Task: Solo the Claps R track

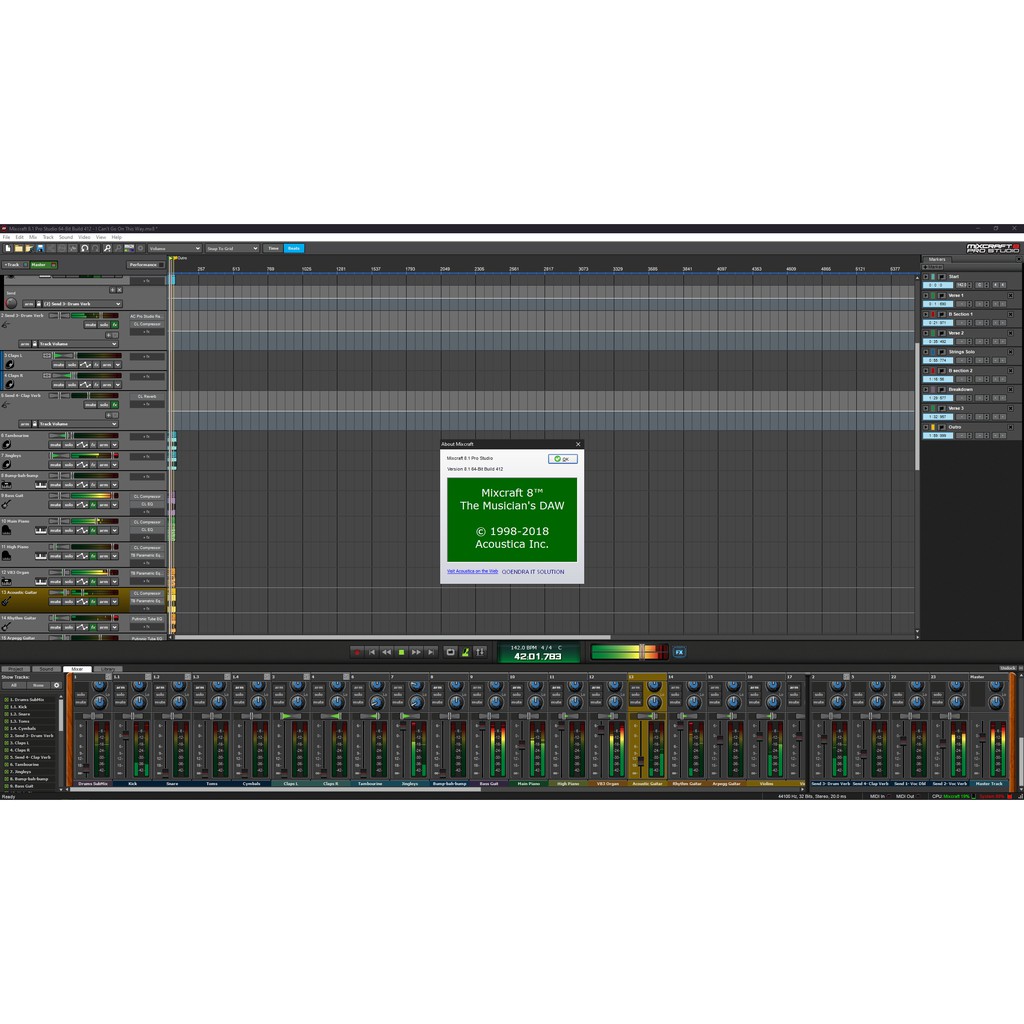Action: (x=72, y=384)
